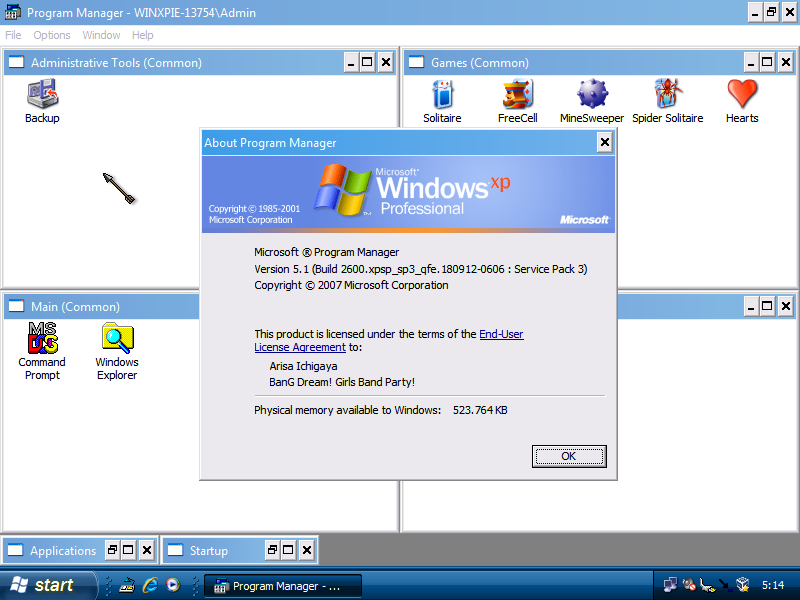Minimize the Administrative Tools group window
Image resolution: width=800 pixels, height=600 pixels.
[x=351, y=62]
